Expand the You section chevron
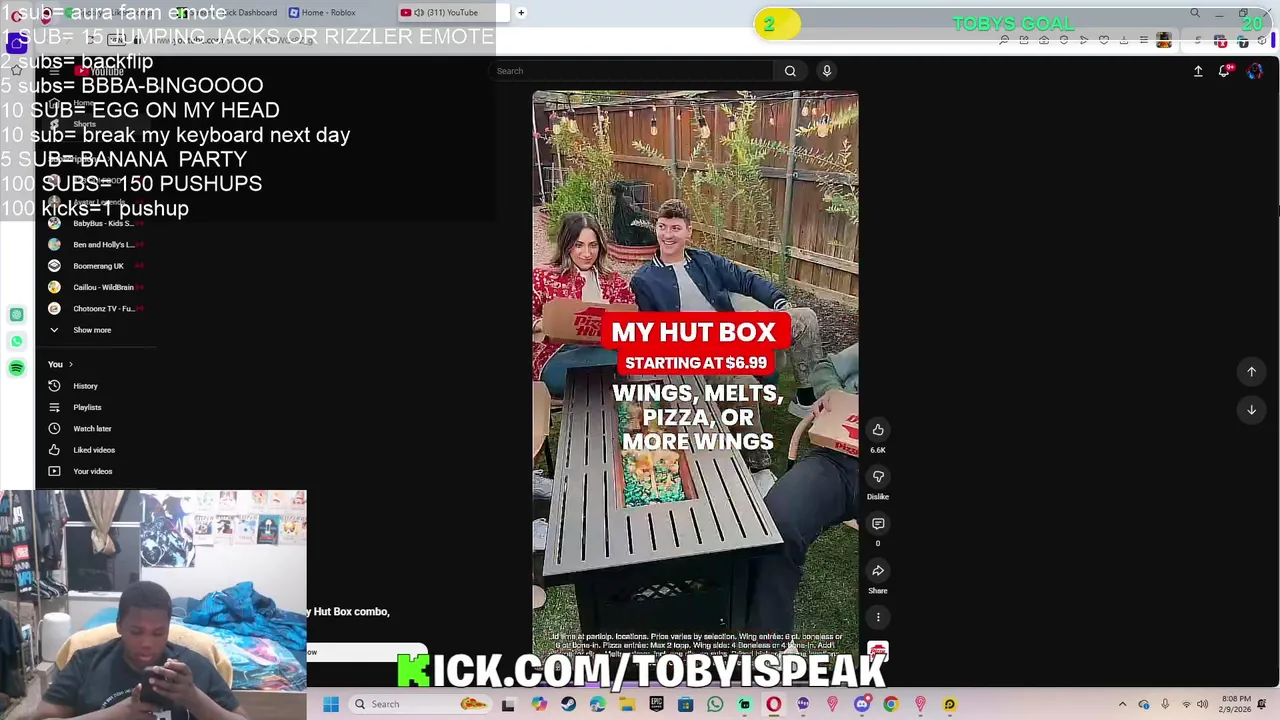Image resolution: width=1280 pixels, height=720 pixels. coord(70,364)
